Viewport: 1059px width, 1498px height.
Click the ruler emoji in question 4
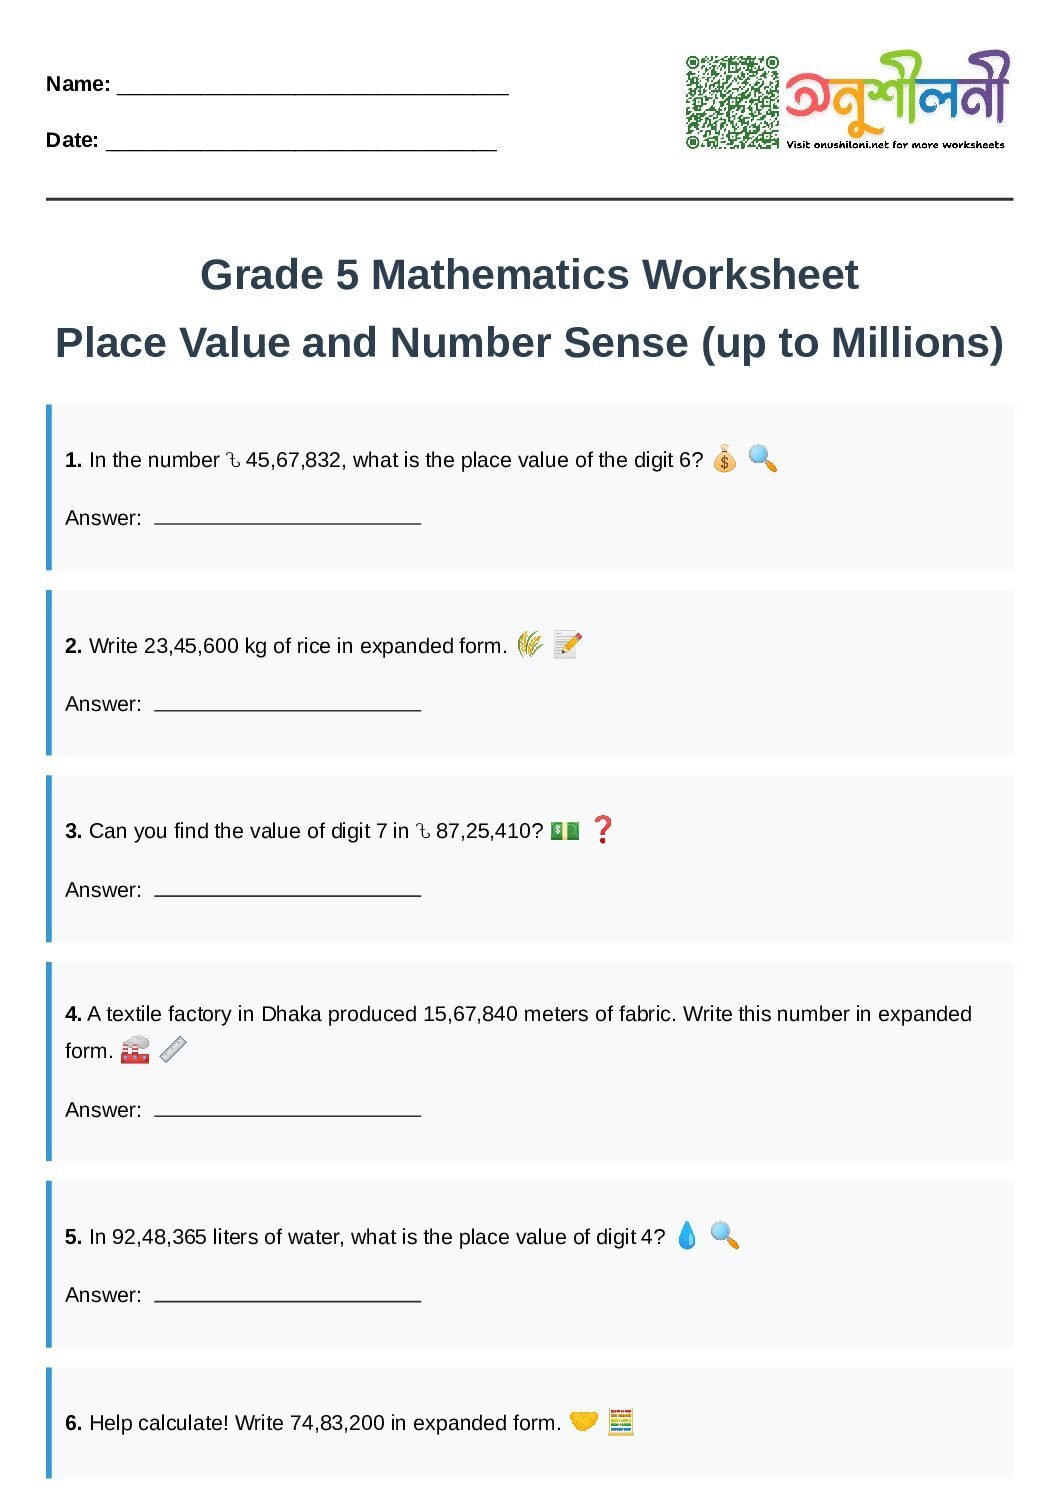point(173,1050)
